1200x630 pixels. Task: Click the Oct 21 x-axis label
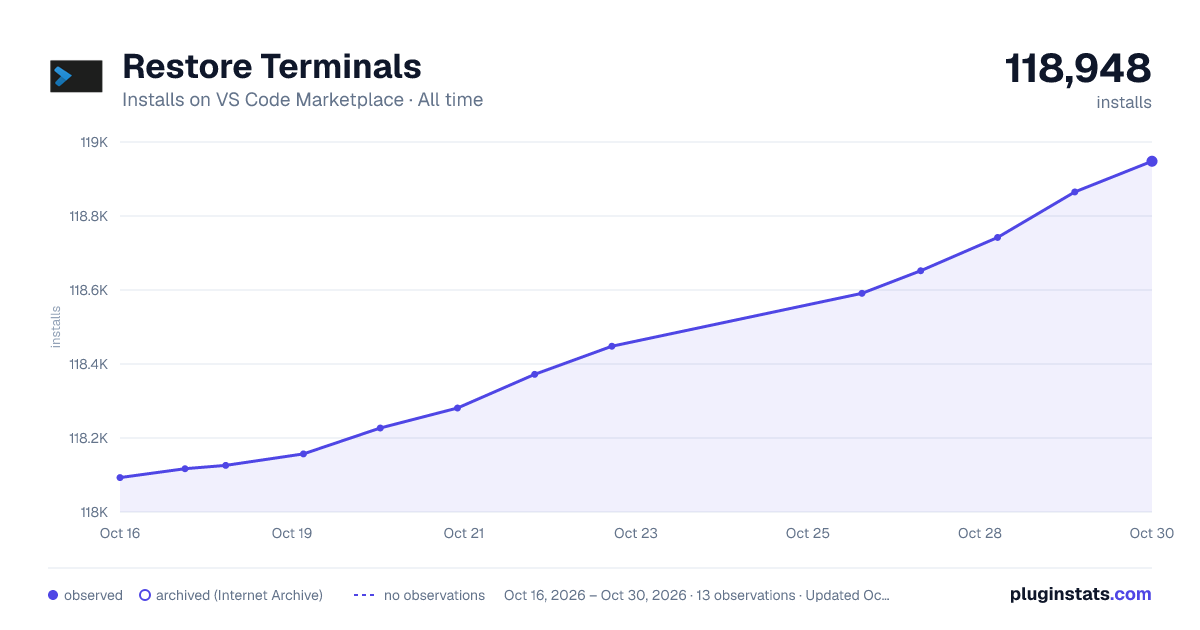464,533
